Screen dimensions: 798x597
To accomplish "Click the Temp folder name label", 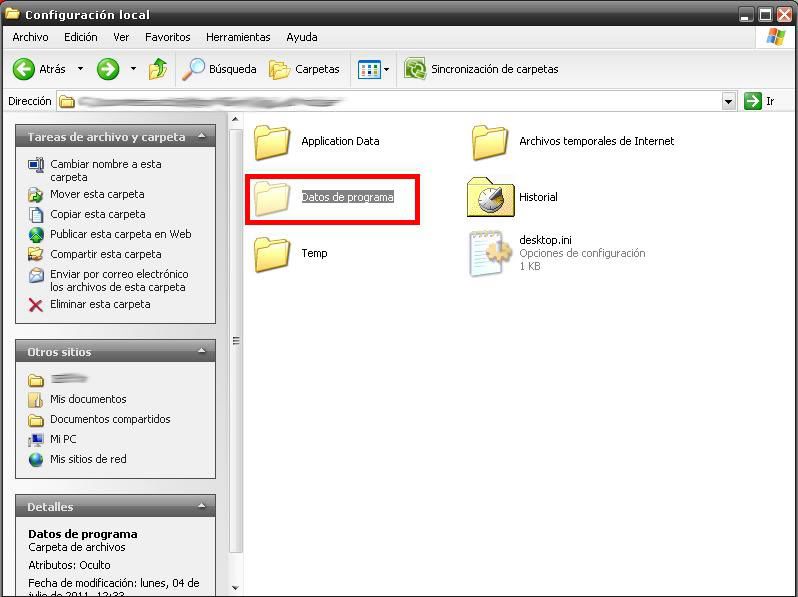I will [x=314, y=253].
